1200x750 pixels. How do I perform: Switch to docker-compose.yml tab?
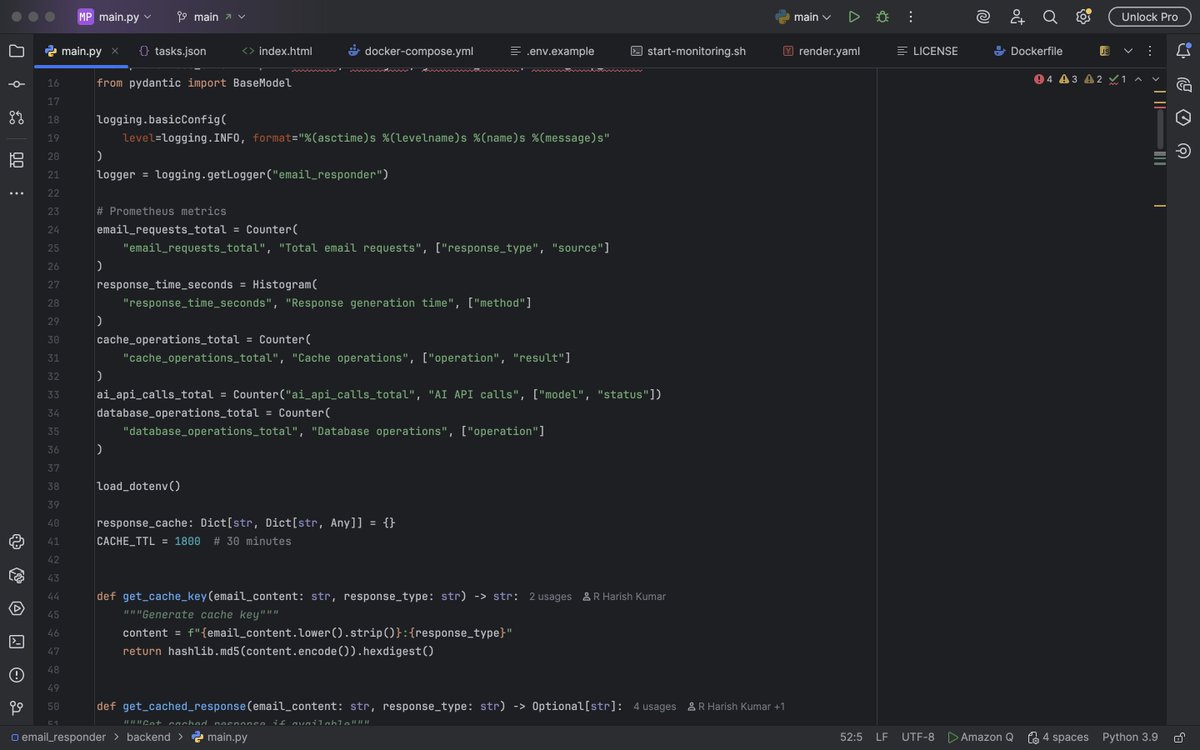(411, 51)
